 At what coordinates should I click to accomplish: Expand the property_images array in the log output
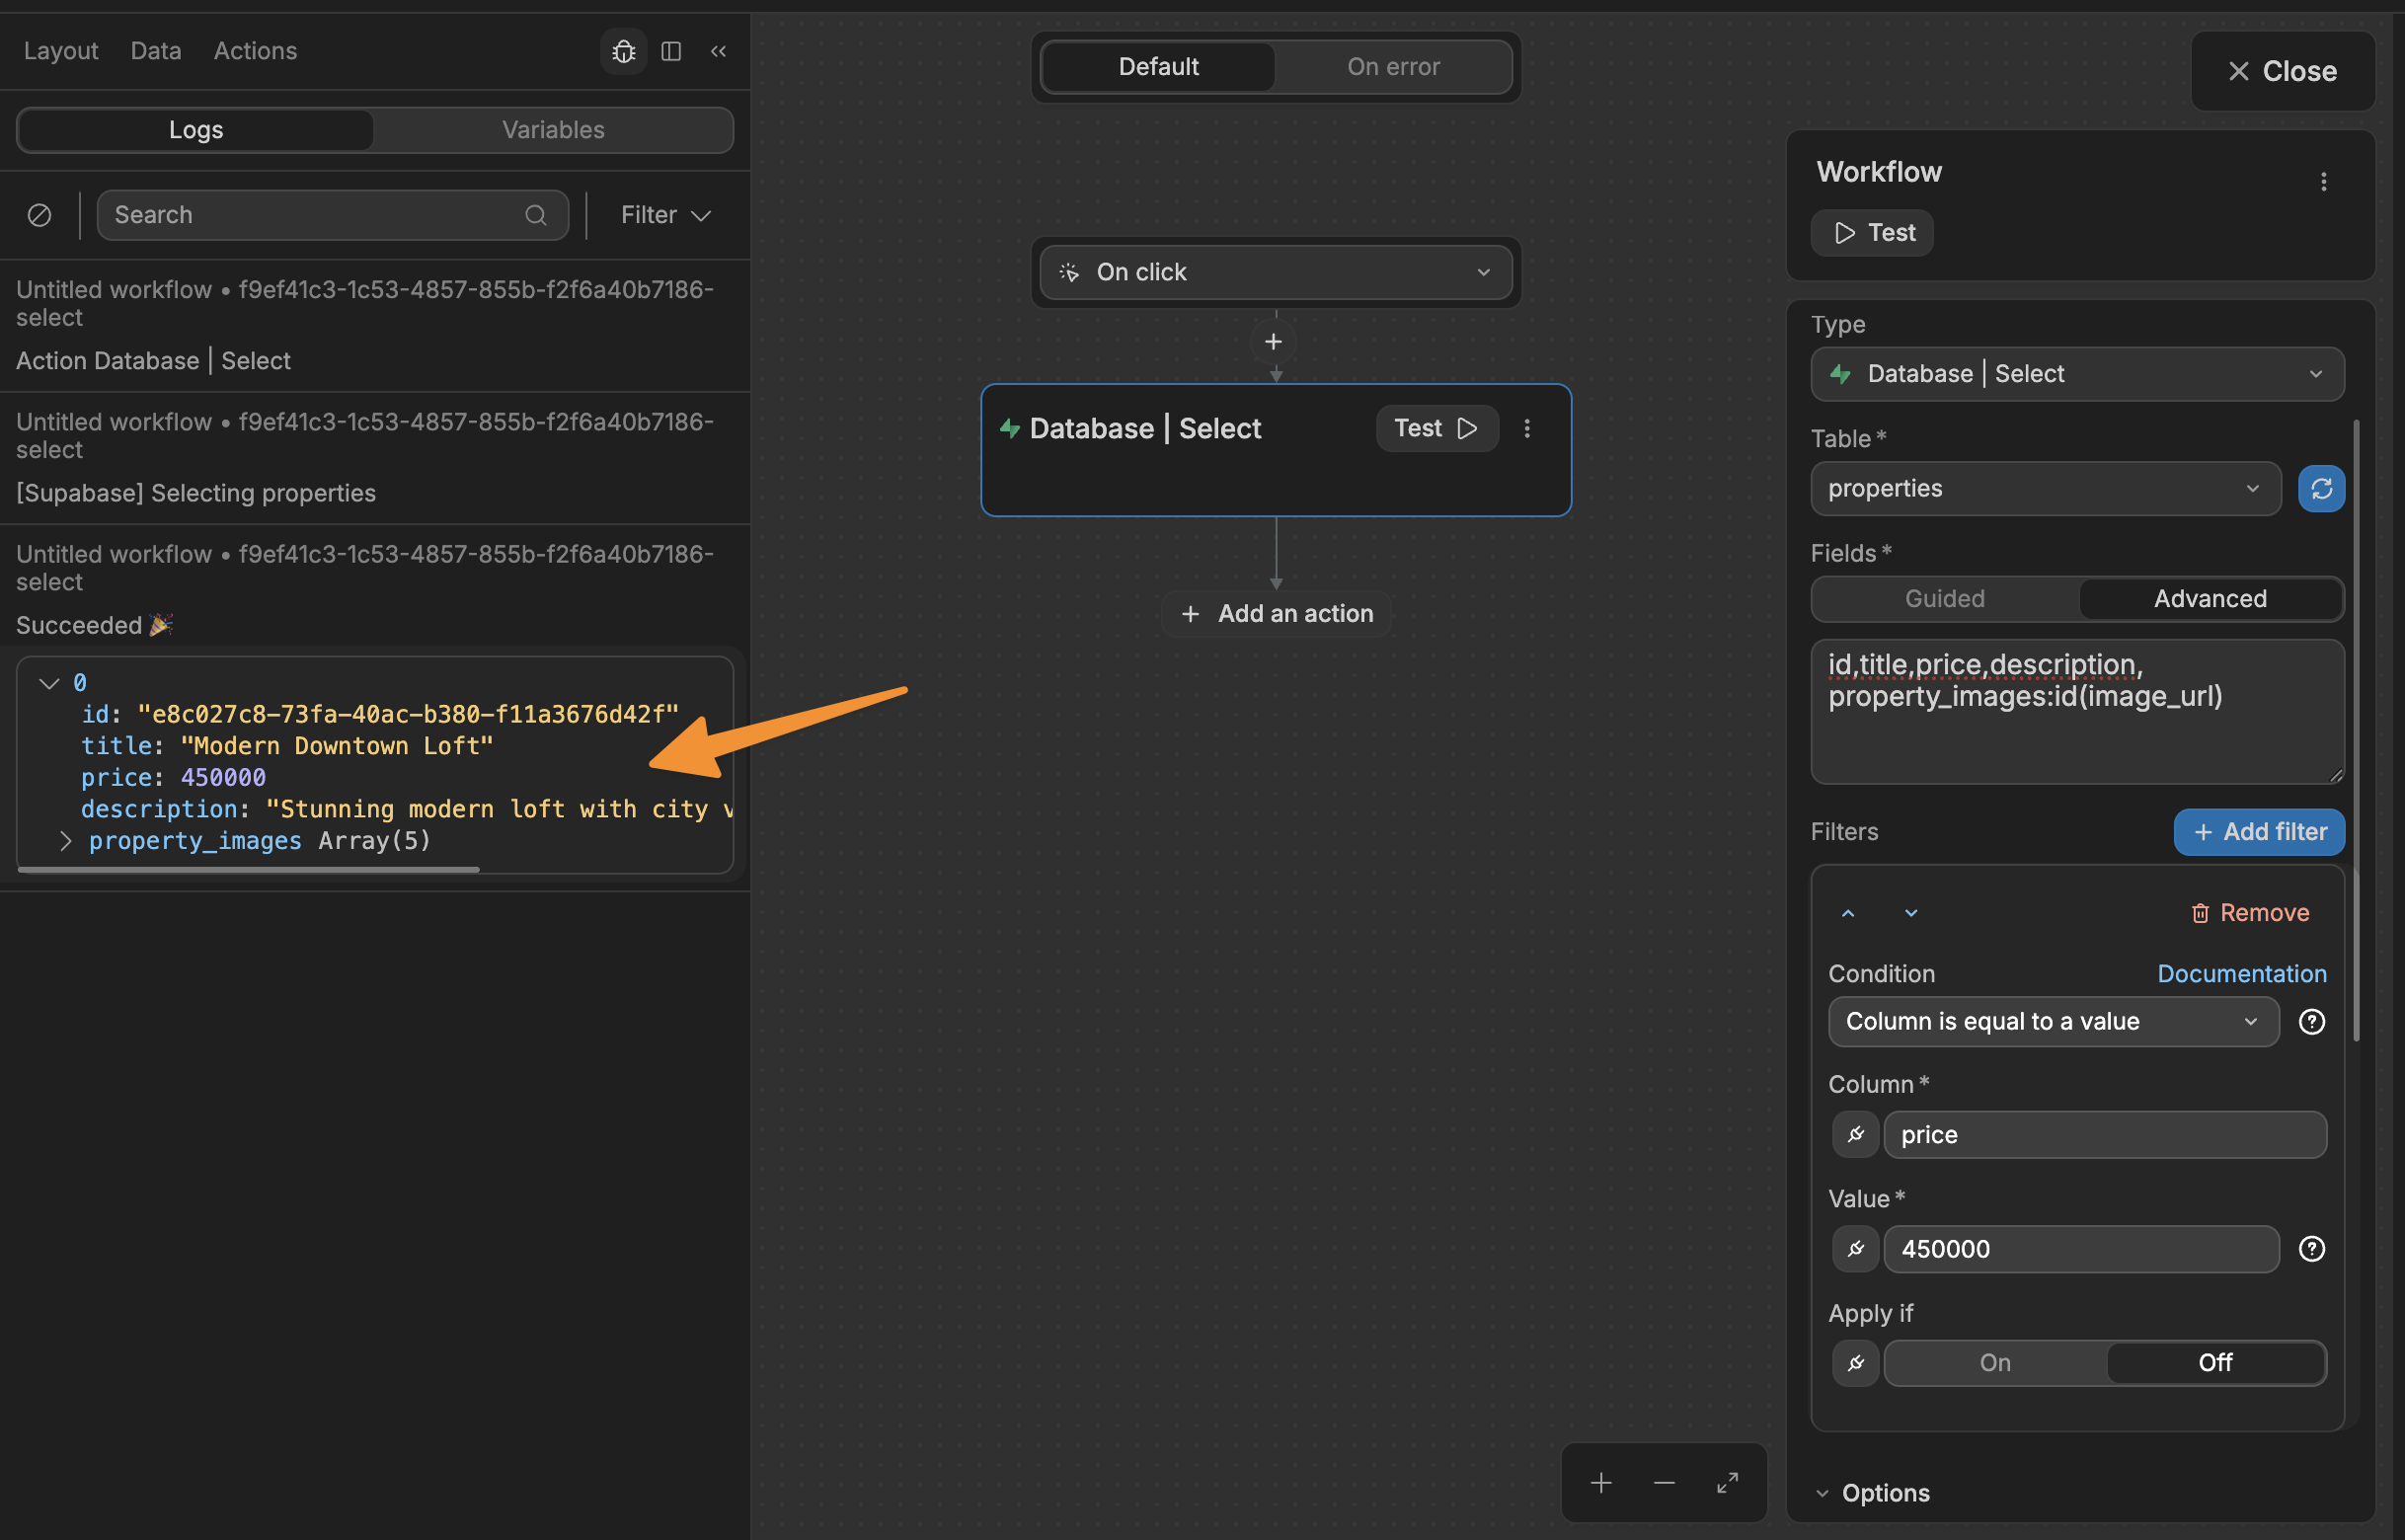(66, 841)
